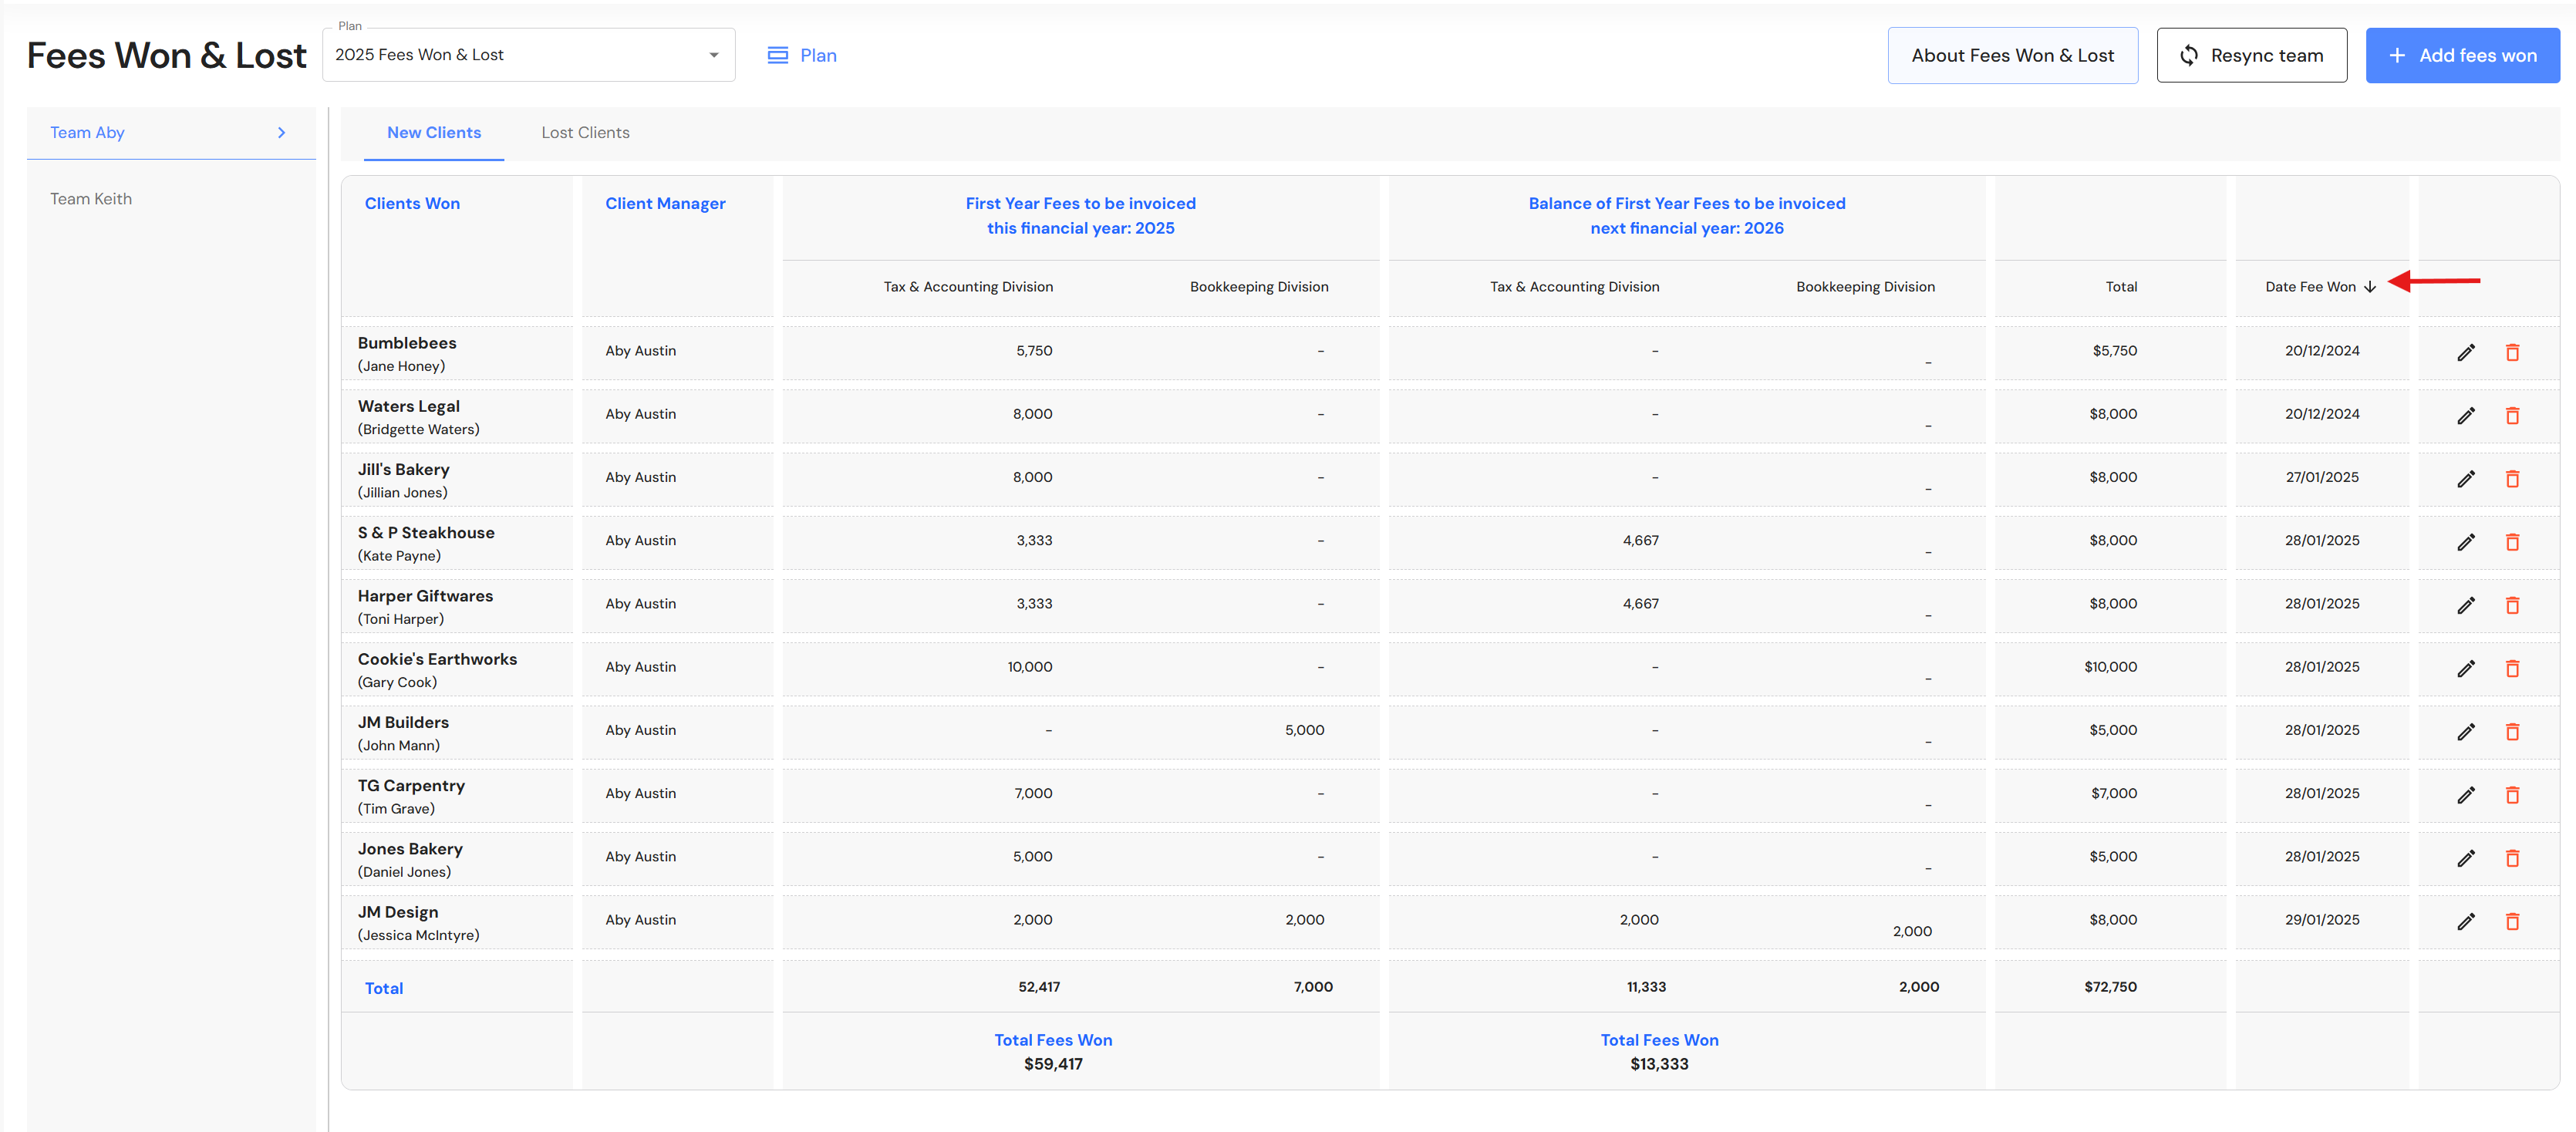Viewport: 2576px width, 1132px height.
Task: Click the Add fees won button
Action: tap(2461, 55)
